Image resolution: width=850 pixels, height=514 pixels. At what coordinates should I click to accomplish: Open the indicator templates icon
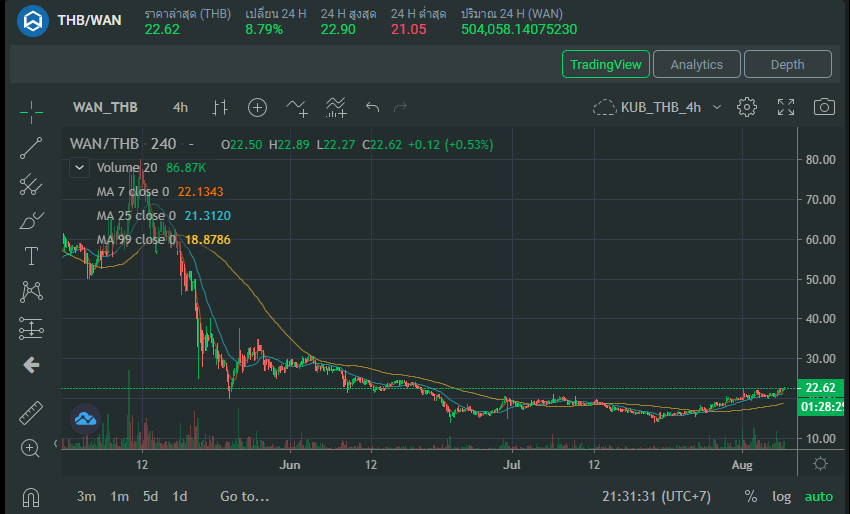(336, 107)
